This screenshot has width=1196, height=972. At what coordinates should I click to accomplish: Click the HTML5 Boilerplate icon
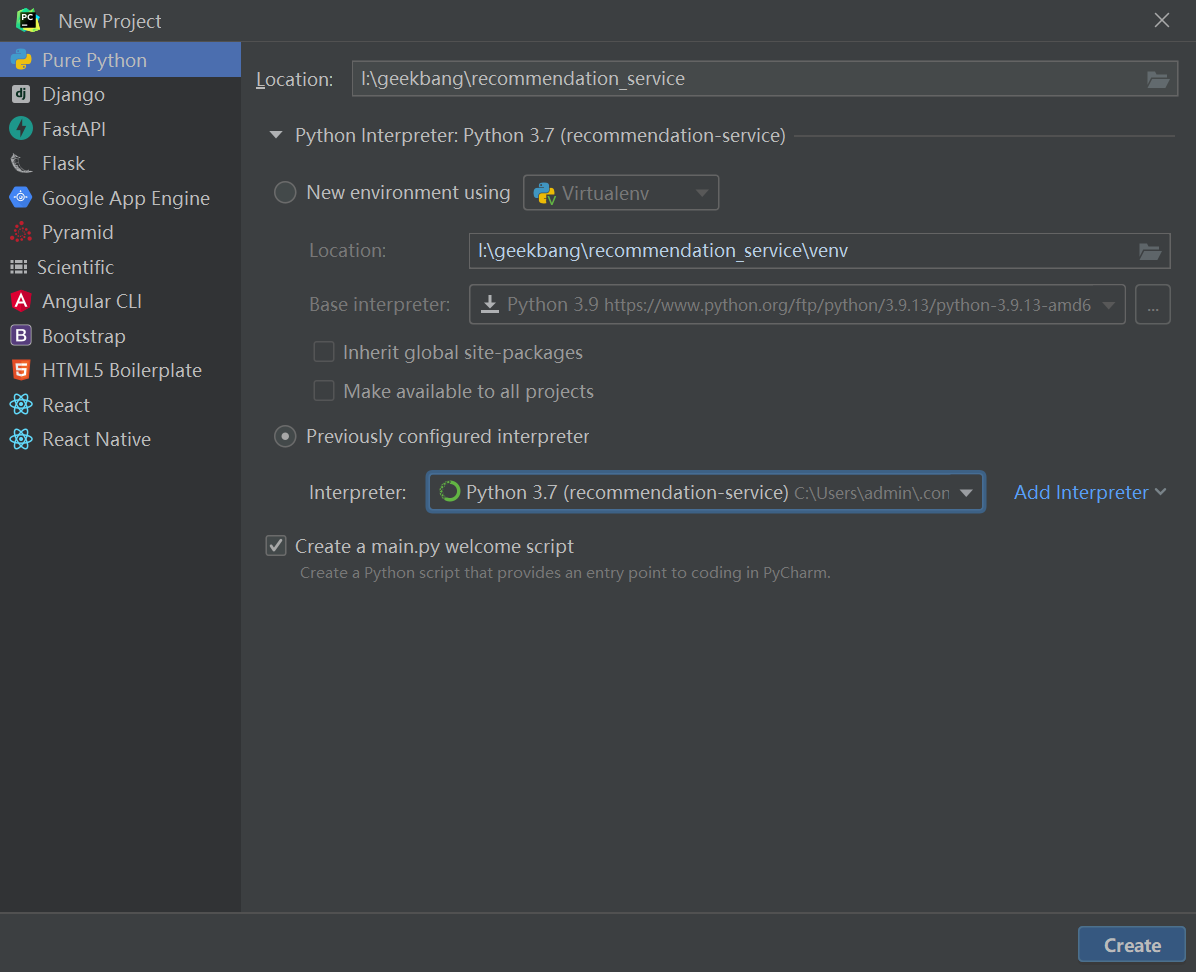(x=20, y=370)
